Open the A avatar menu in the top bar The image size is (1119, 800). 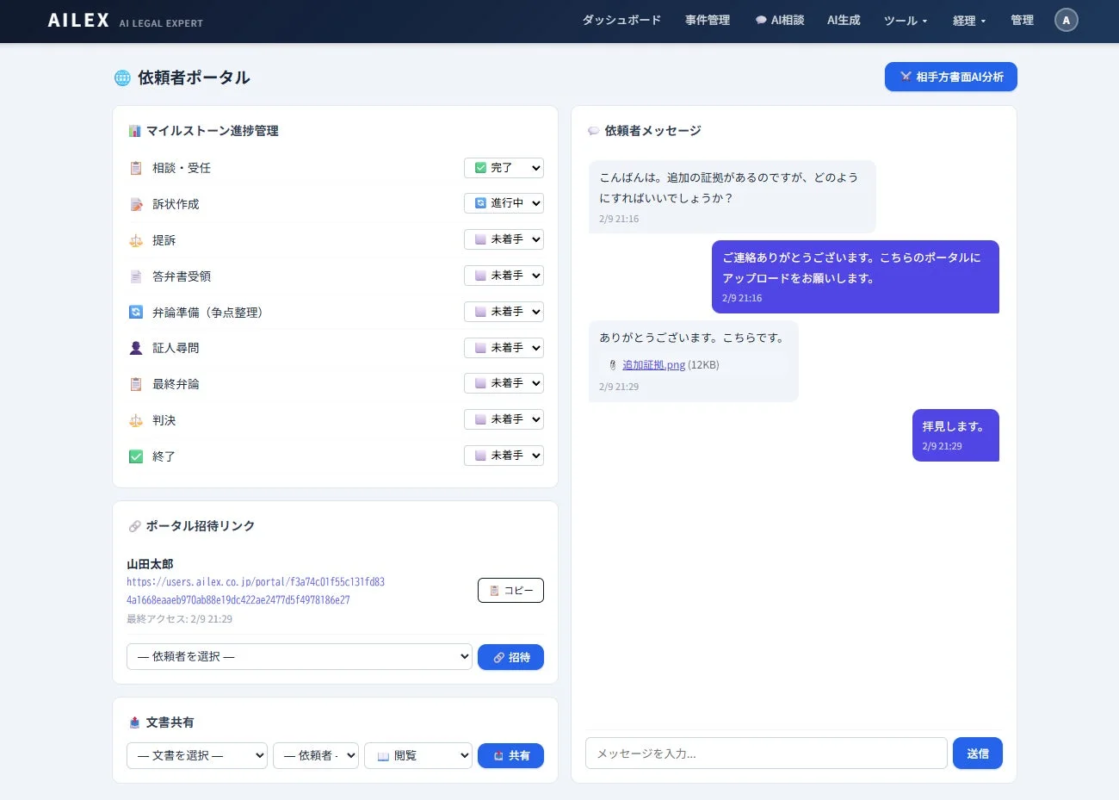pos(1065,20)
